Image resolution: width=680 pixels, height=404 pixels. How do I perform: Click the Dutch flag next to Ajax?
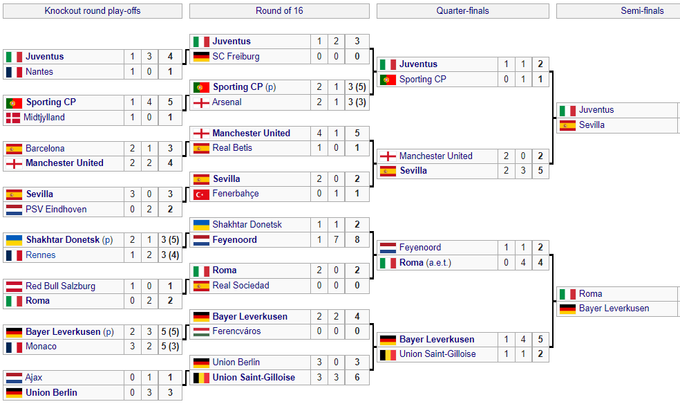tap(13, 378)
